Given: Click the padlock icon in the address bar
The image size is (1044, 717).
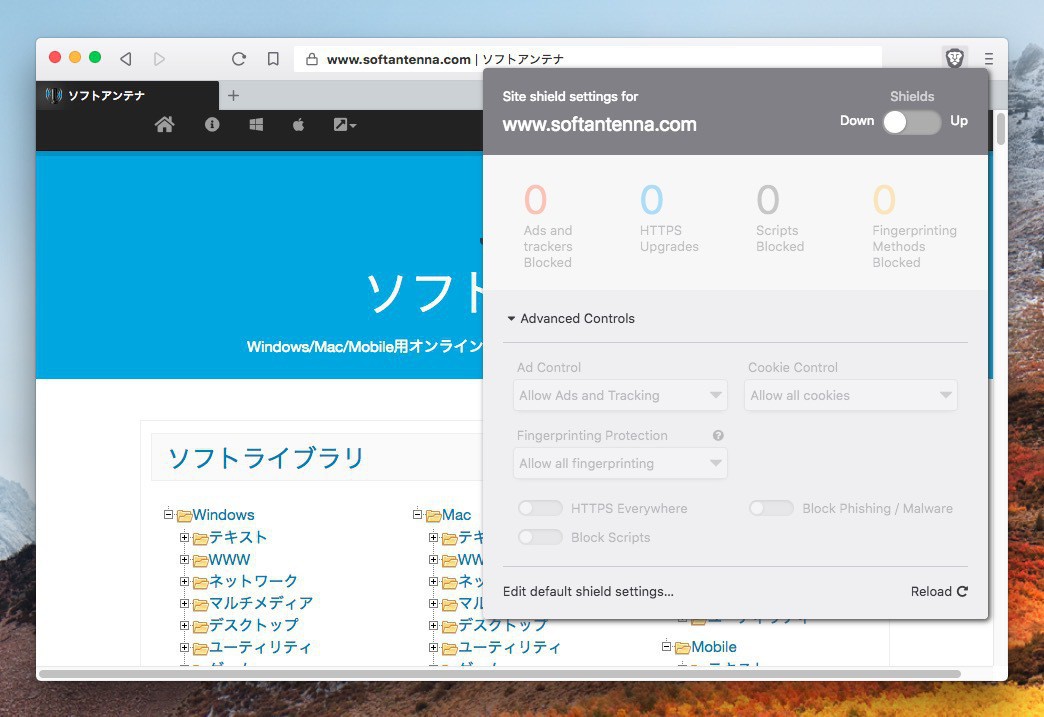Looking at the screenshot, I should tap(311, 59).
